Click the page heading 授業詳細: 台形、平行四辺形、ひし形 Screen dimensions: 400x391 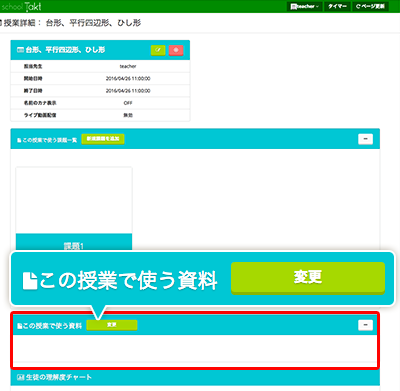(71, 23)
